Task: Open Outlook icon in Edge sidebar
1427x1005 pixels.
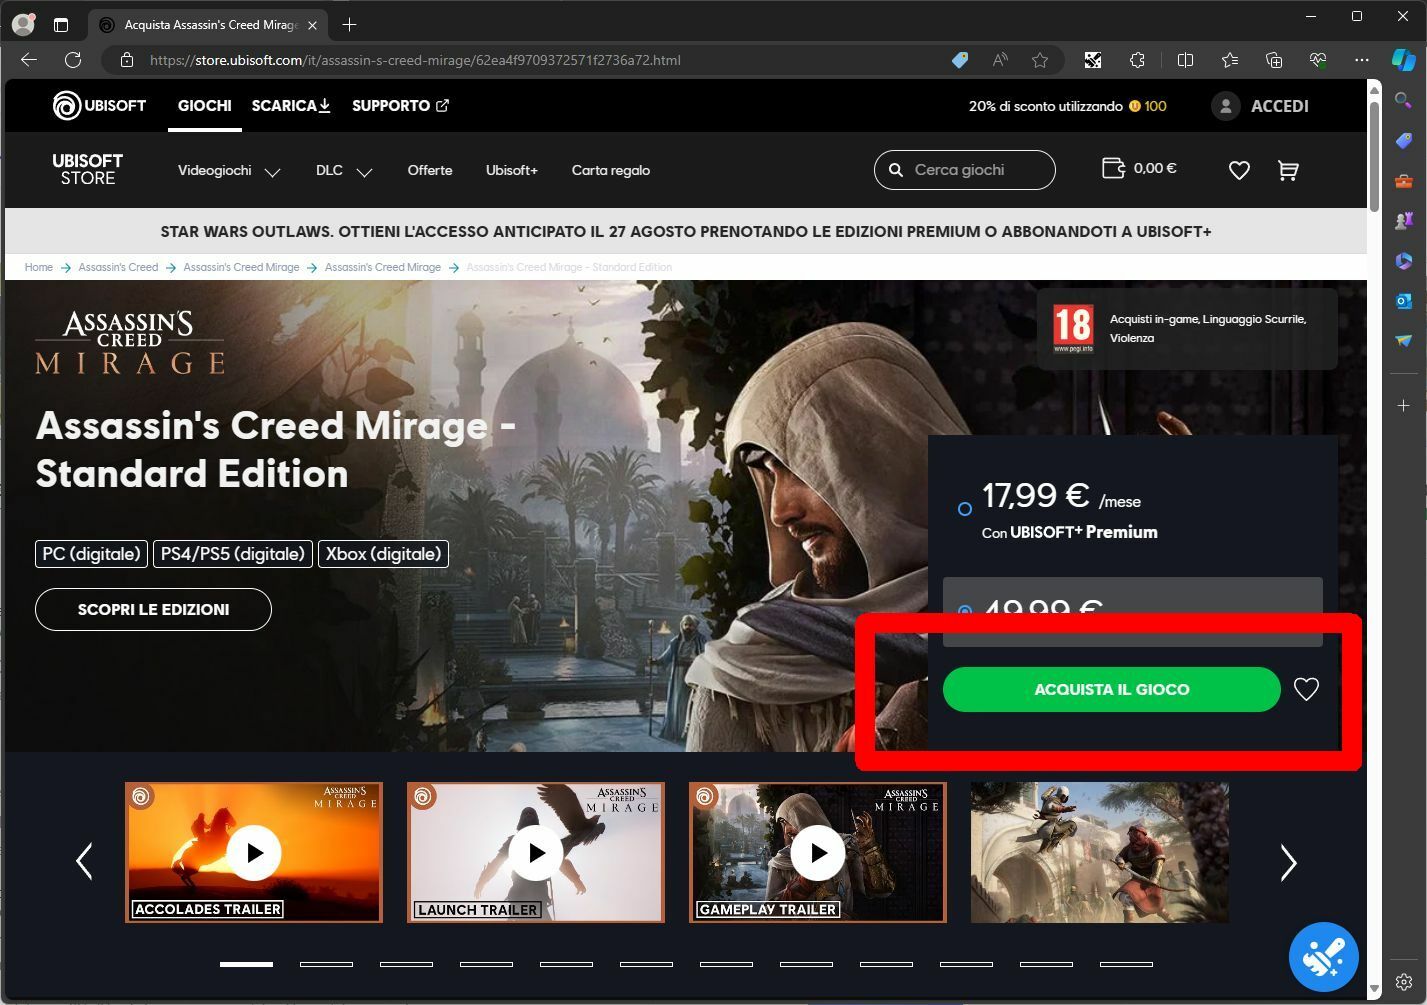Action: click(x=1404, y=300)
